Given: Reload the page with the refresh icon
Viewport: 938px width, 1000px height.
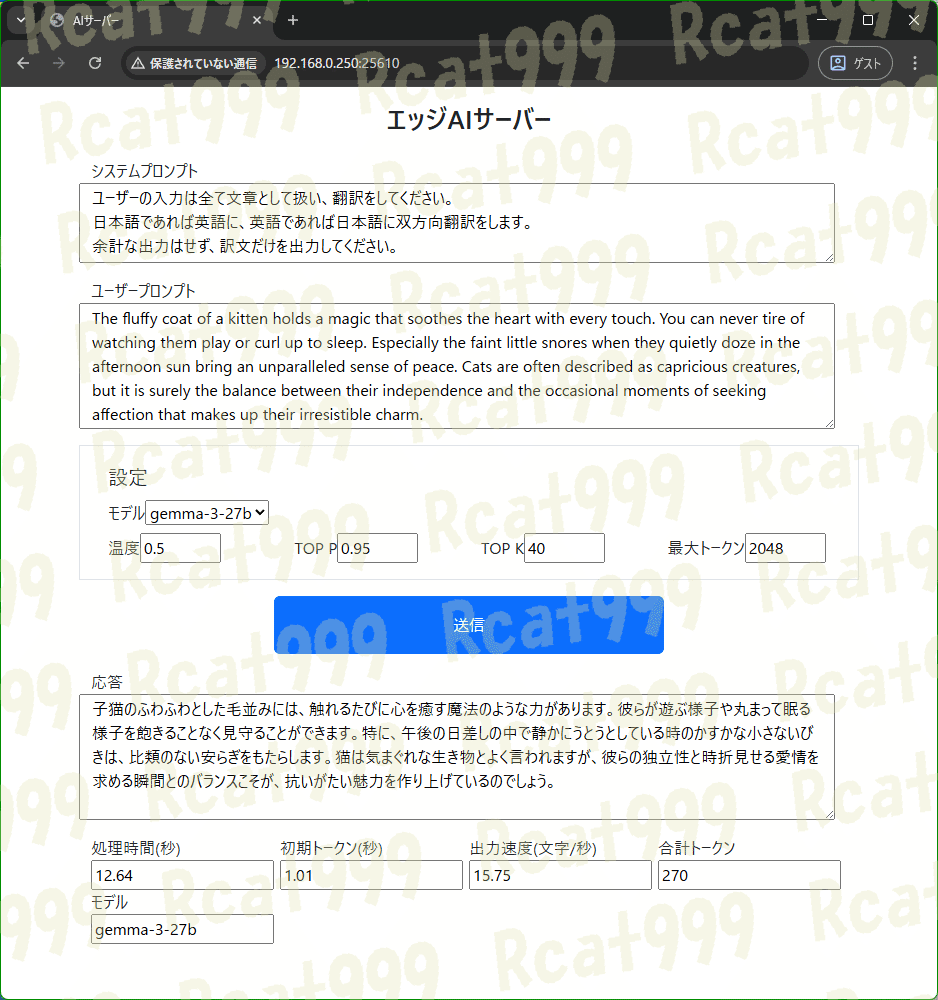Looking at the screenshot, I should (x=94, y=62).
